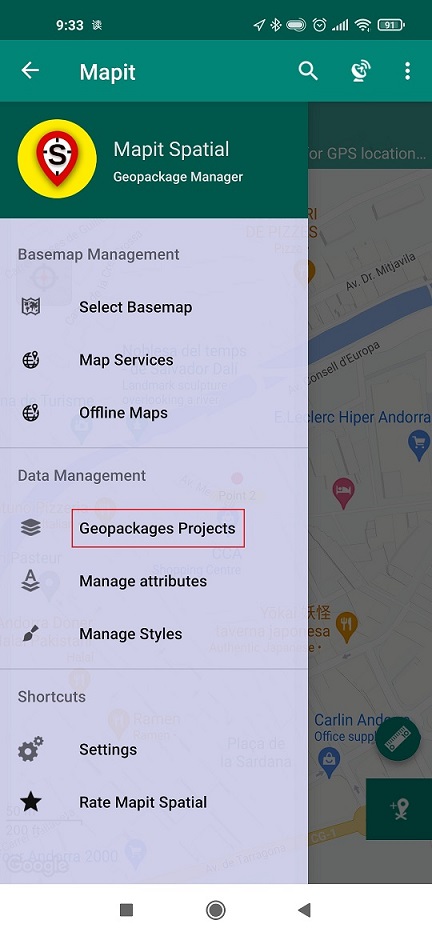Tap the add point marker button
The image size is (432, 936).
click(399, 809)
